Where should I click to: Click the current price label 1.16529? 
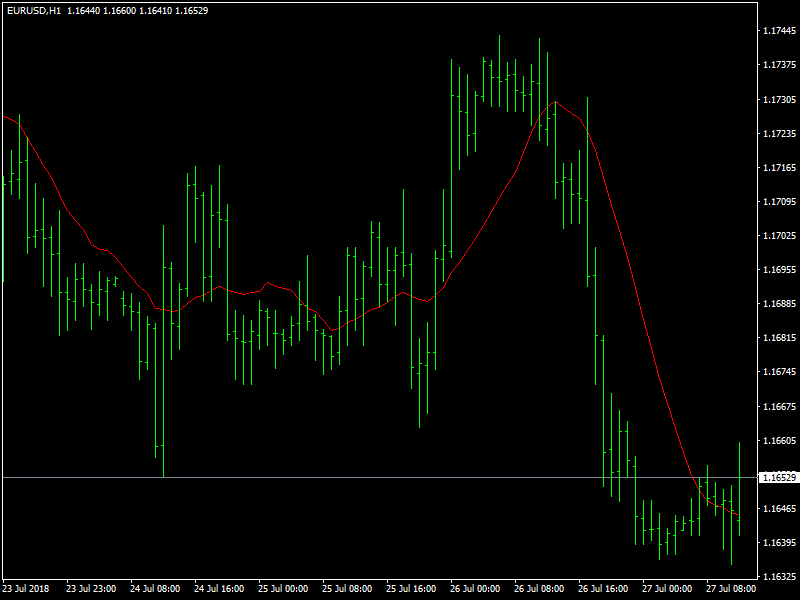pyautogui.click(x=779, y=478)
